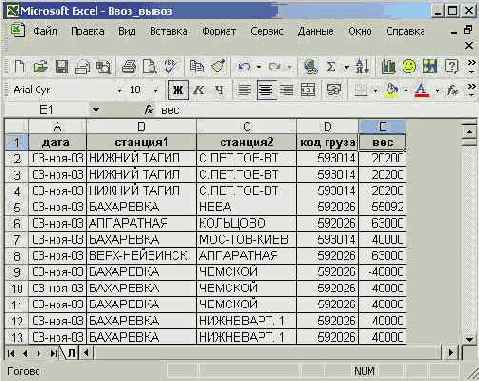Click the Format Painter brush icon
Viewport: 479px width, 381px height.
click(218, 66)
